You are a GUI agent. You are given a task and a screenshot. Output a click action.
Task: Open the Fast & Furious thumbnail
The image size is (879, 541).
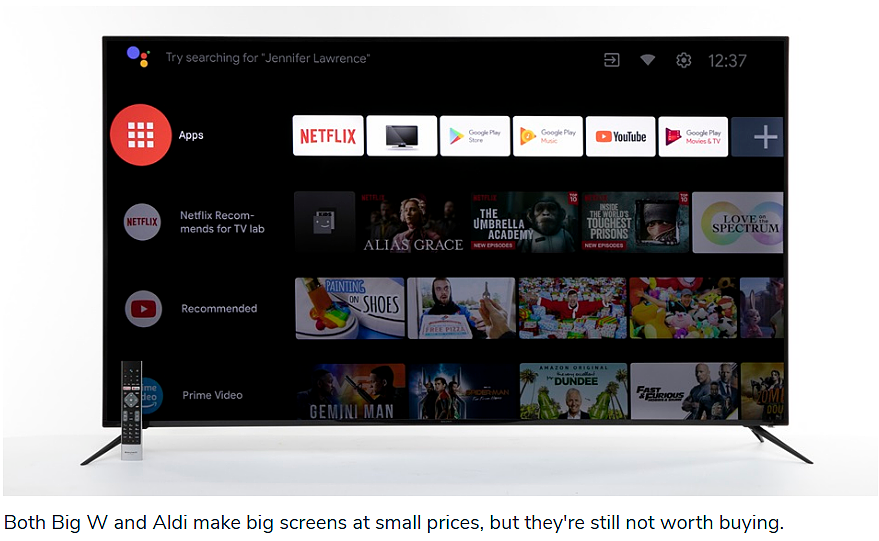click(x=683, y=391)
